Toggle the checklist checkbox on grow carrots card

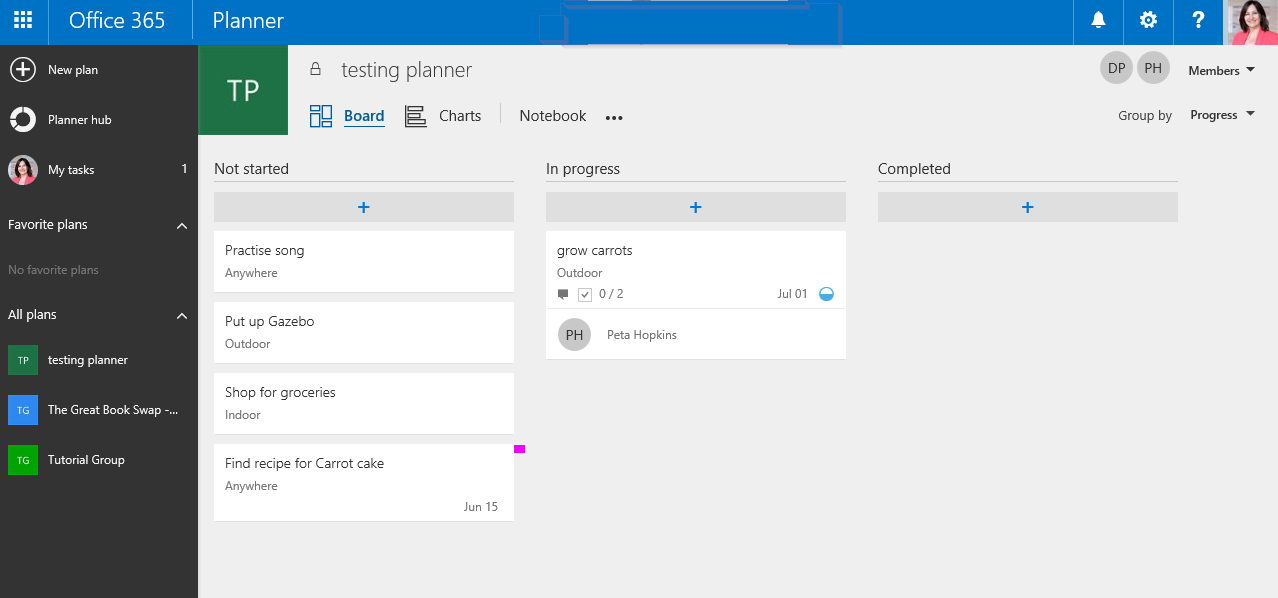(584, 293)
